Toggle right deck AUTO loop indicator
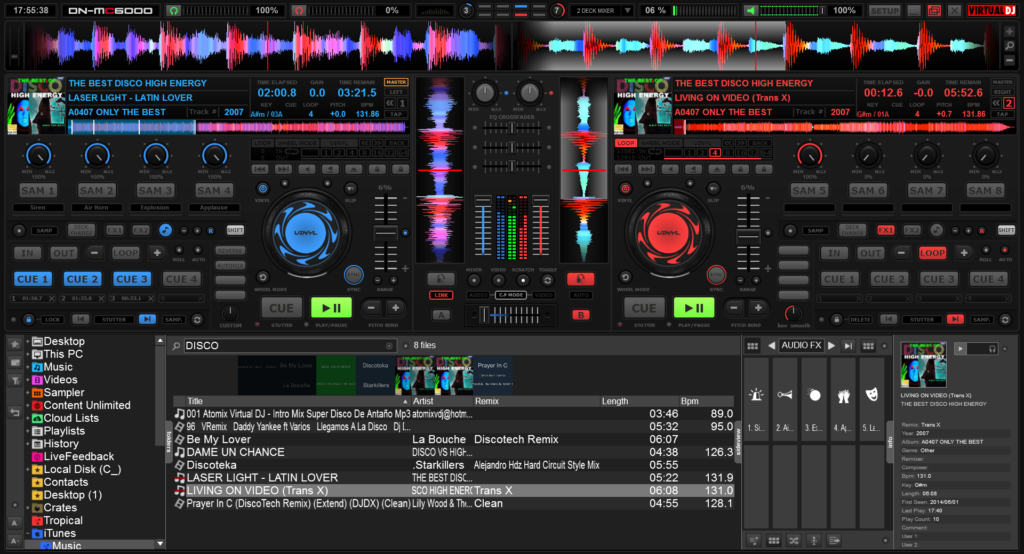Viewport: 1024px width, 554px height. [1005, 250]
